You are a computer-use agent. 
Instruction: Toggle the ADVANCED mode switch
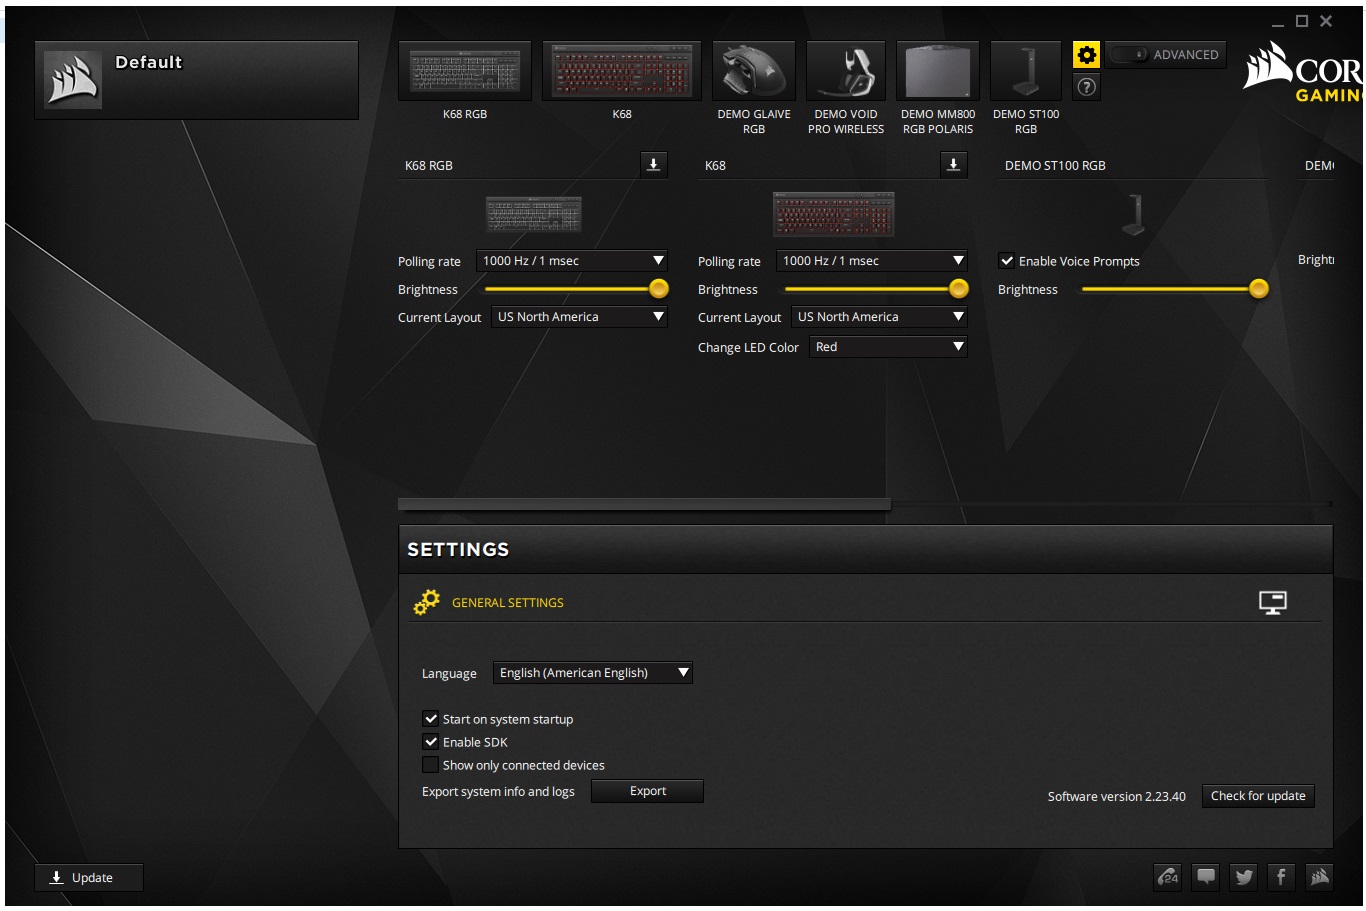click(1129, 55)
